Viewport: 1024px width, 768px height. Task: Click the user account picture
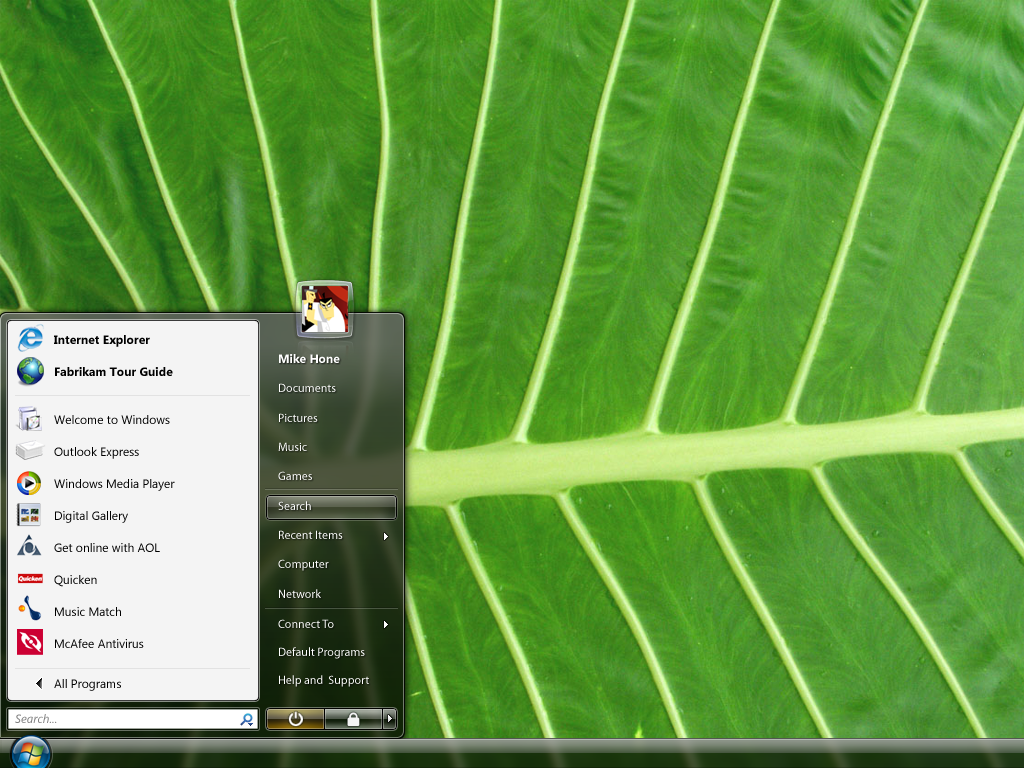coord(325,310)
